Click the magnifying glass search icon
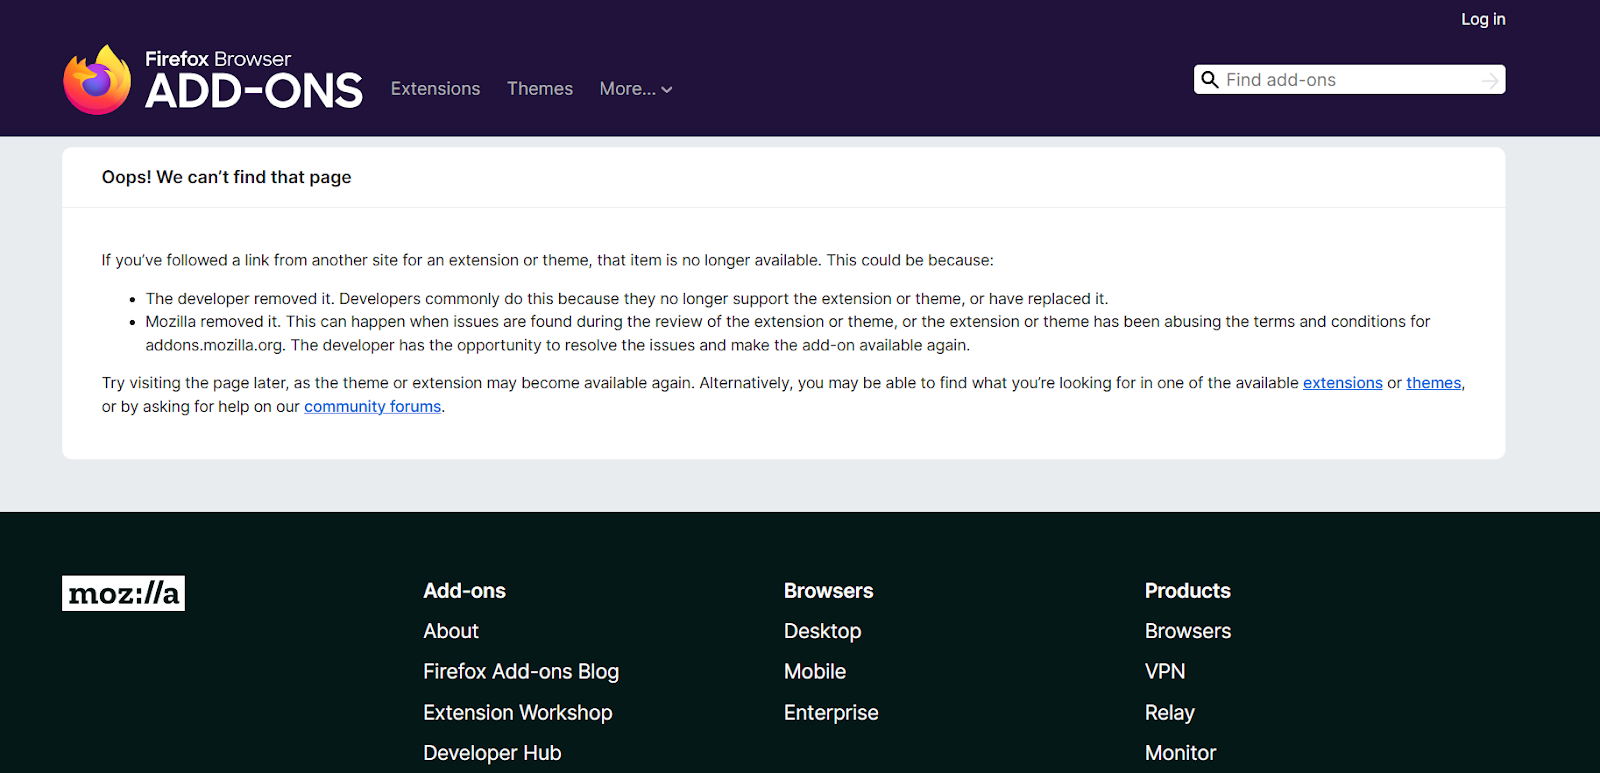 point(1210,80)
